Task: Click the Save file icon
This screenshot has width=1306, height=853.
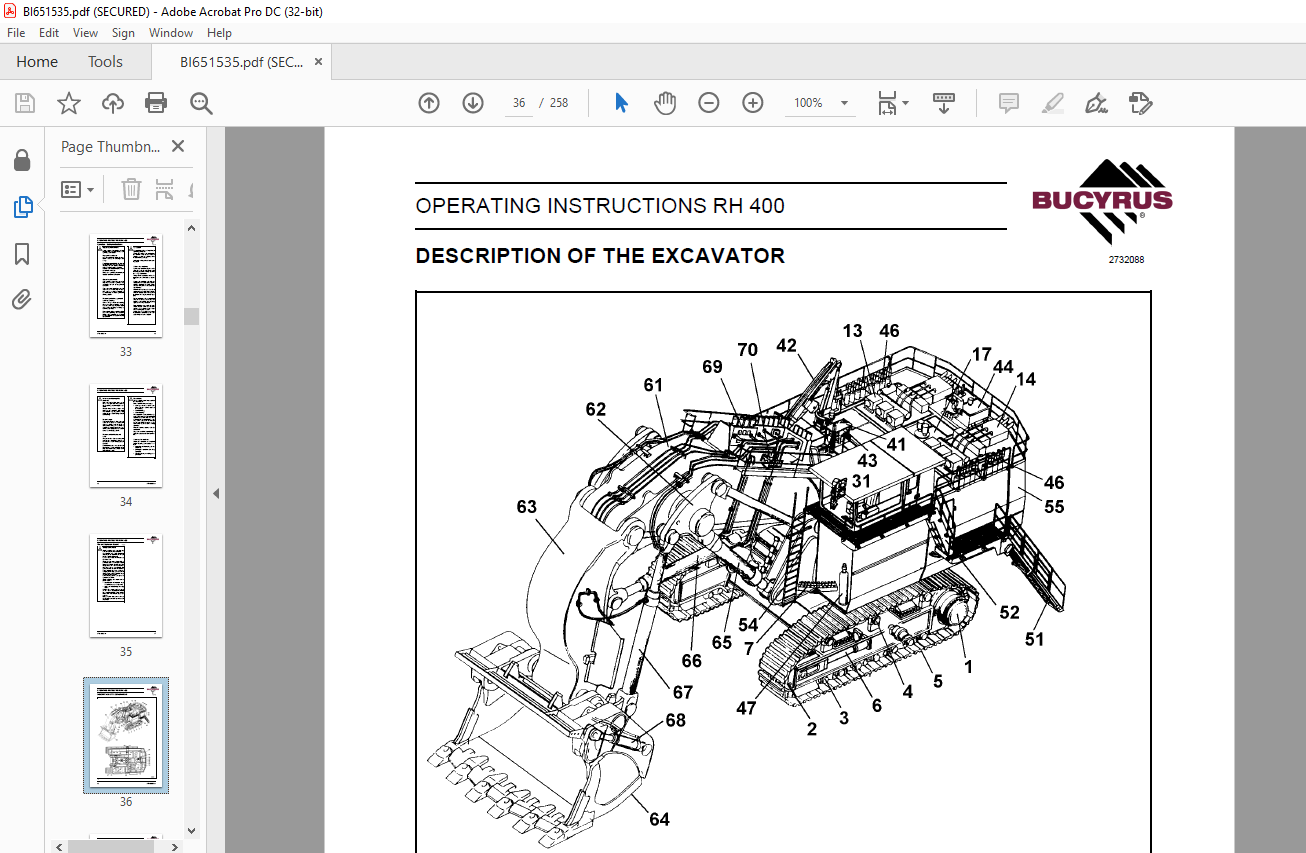Action: 25,103
